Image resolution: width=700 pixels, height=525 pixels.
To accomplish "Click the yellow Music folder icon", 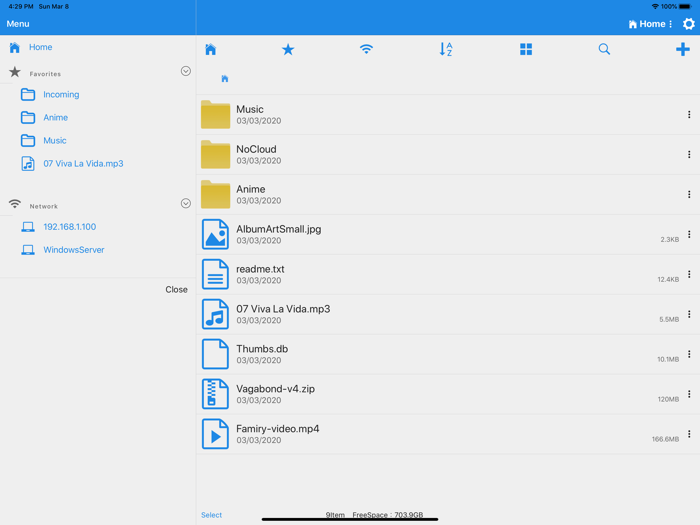I will (215, 115).
